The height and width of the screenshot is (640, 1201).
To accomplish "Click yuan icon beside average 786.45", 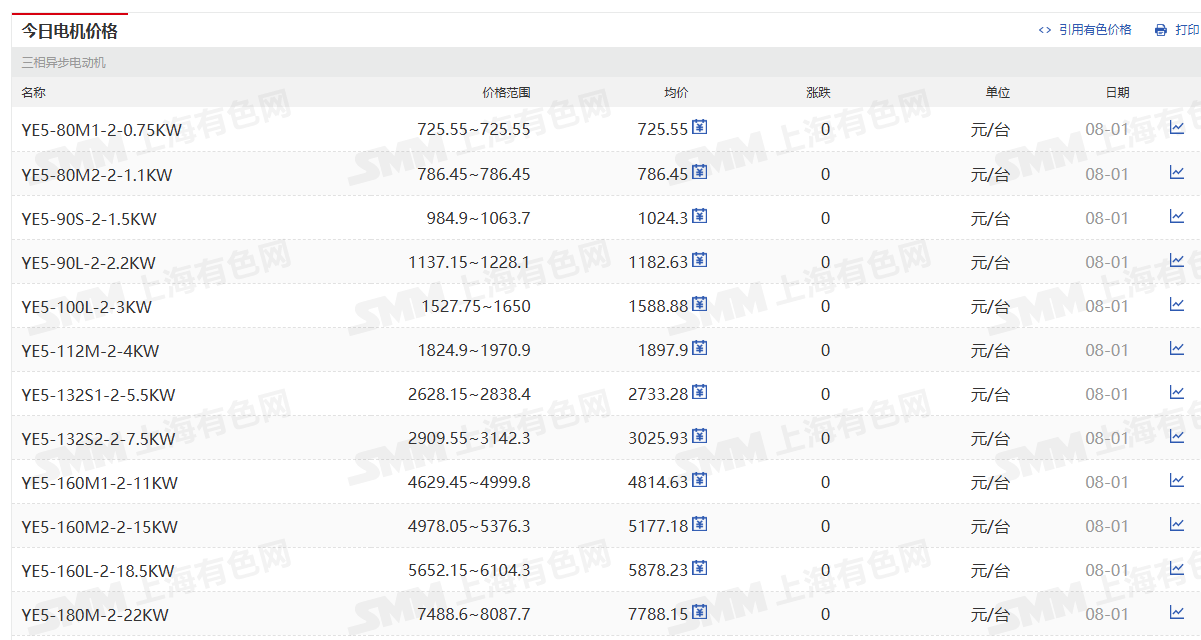I will tap(700, 171).
